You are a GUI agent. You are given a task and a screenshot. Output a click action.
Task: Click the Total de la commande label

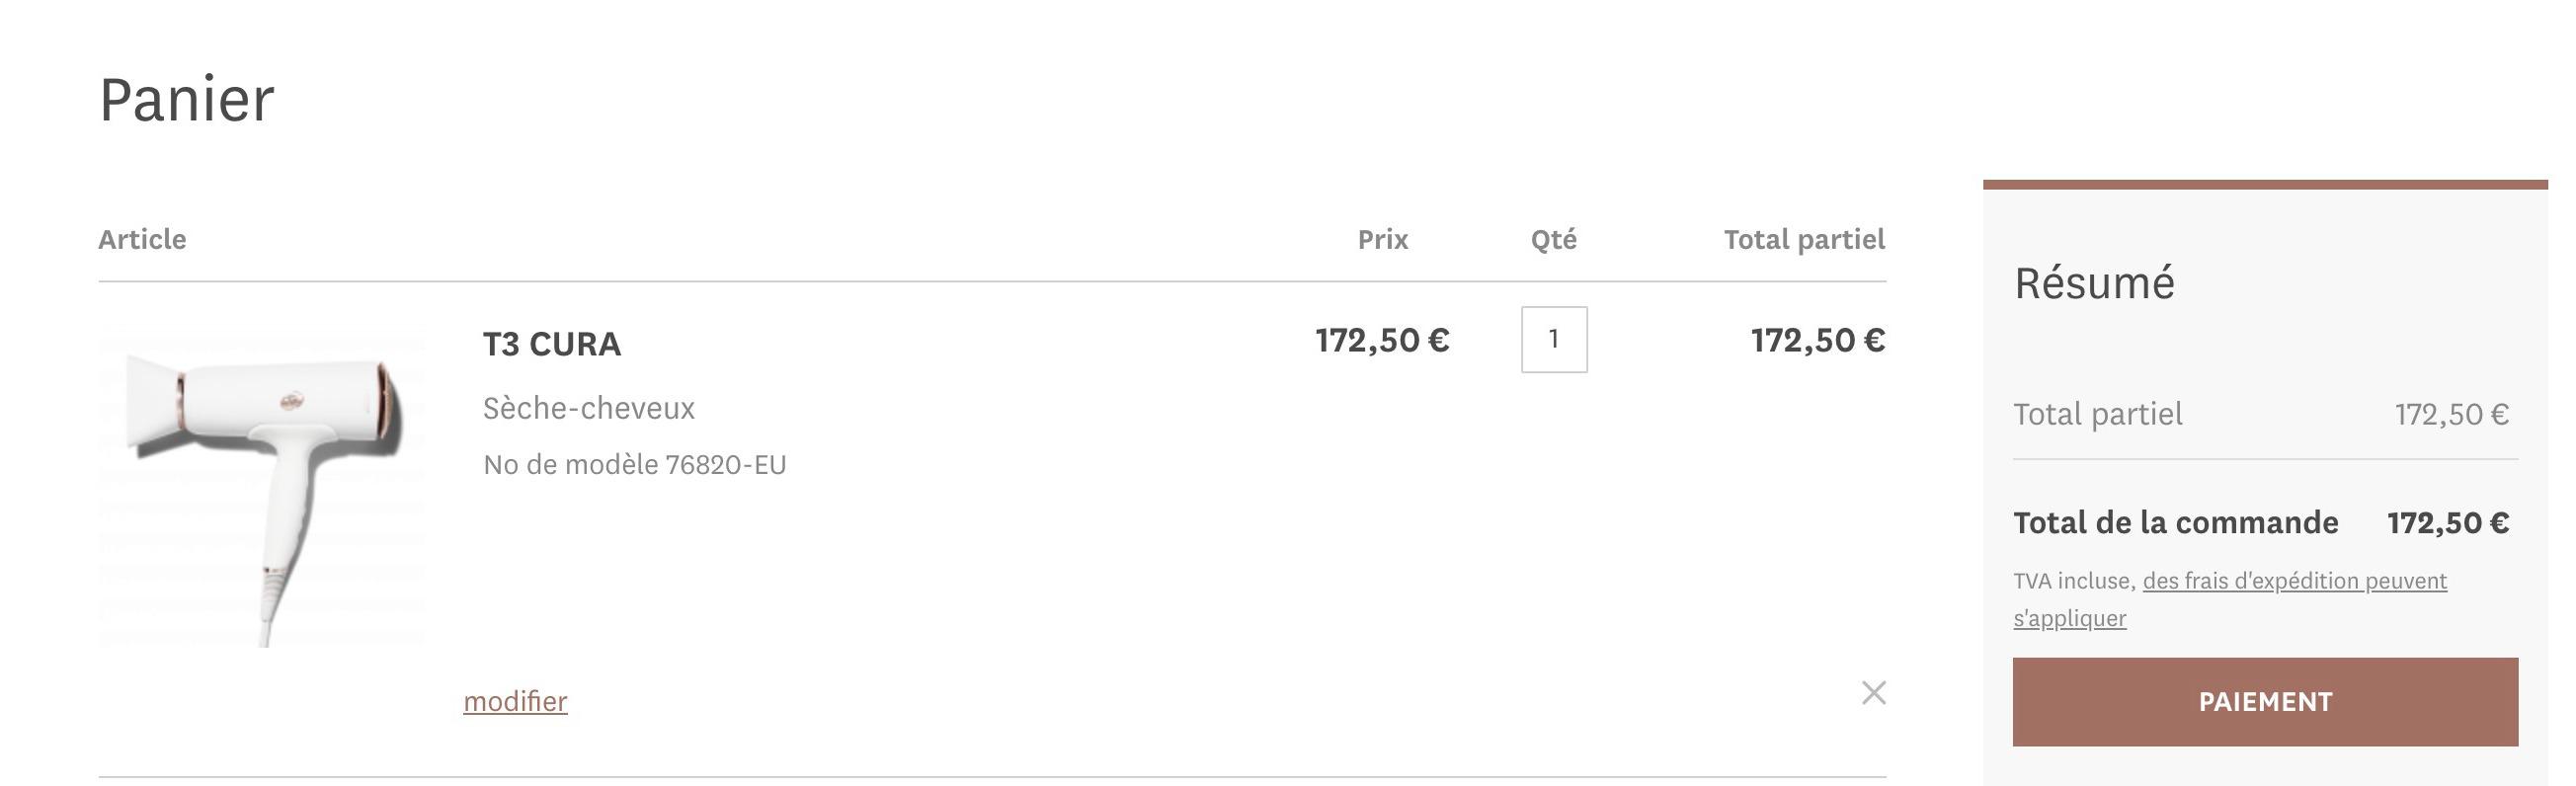pyautogui.click(x=2176, y=522)
